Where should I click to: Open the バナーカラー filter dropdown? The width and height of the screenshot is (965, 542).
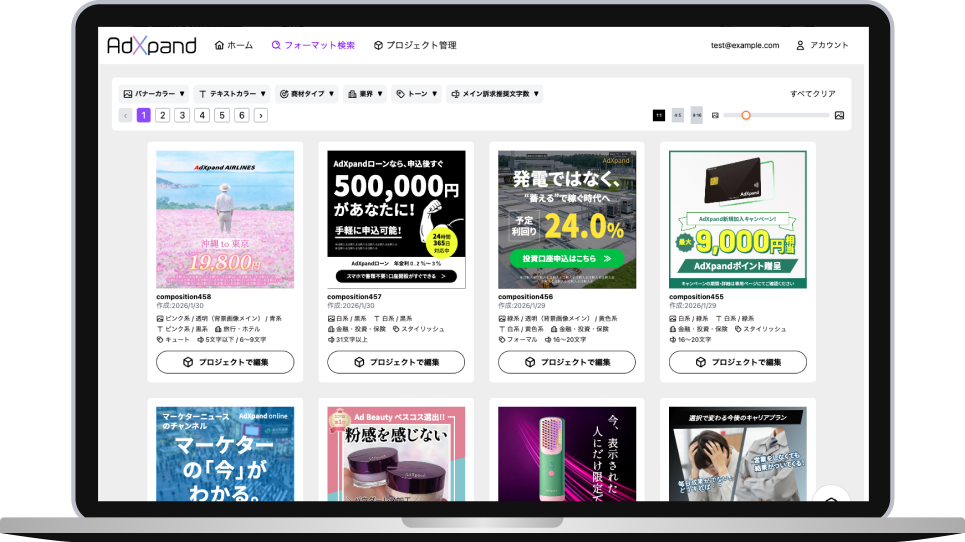point(153,94)
